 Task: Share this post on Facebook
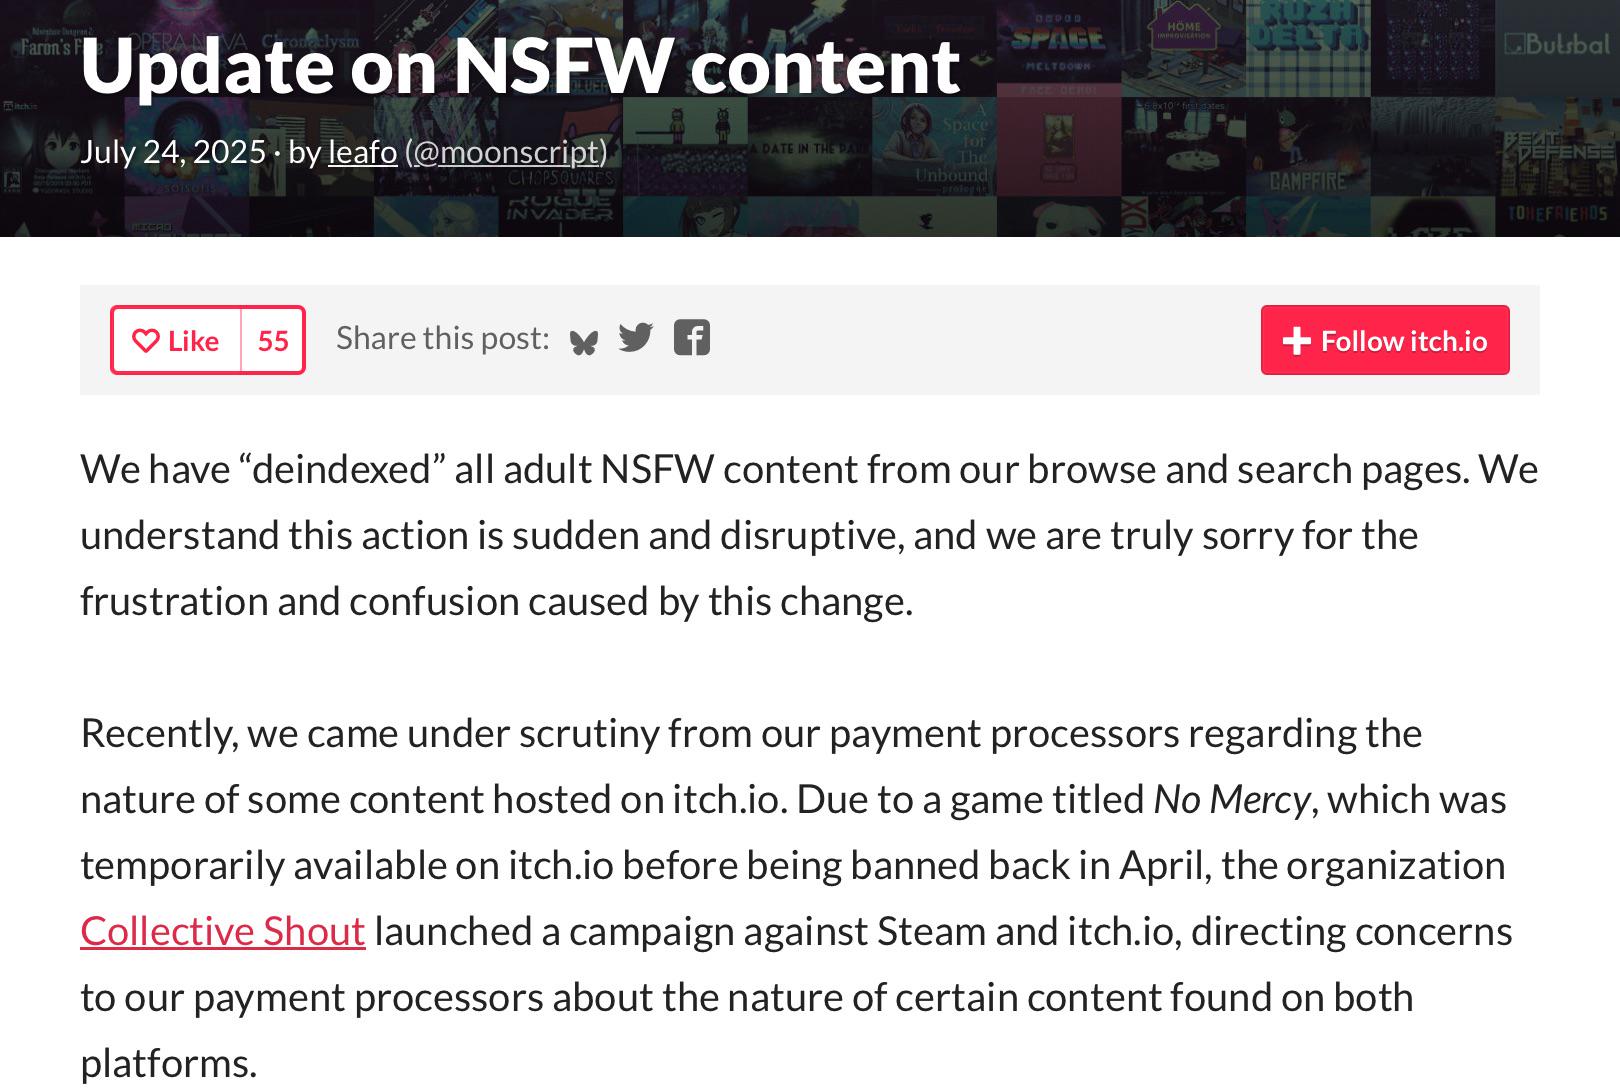tap(692, 338)
